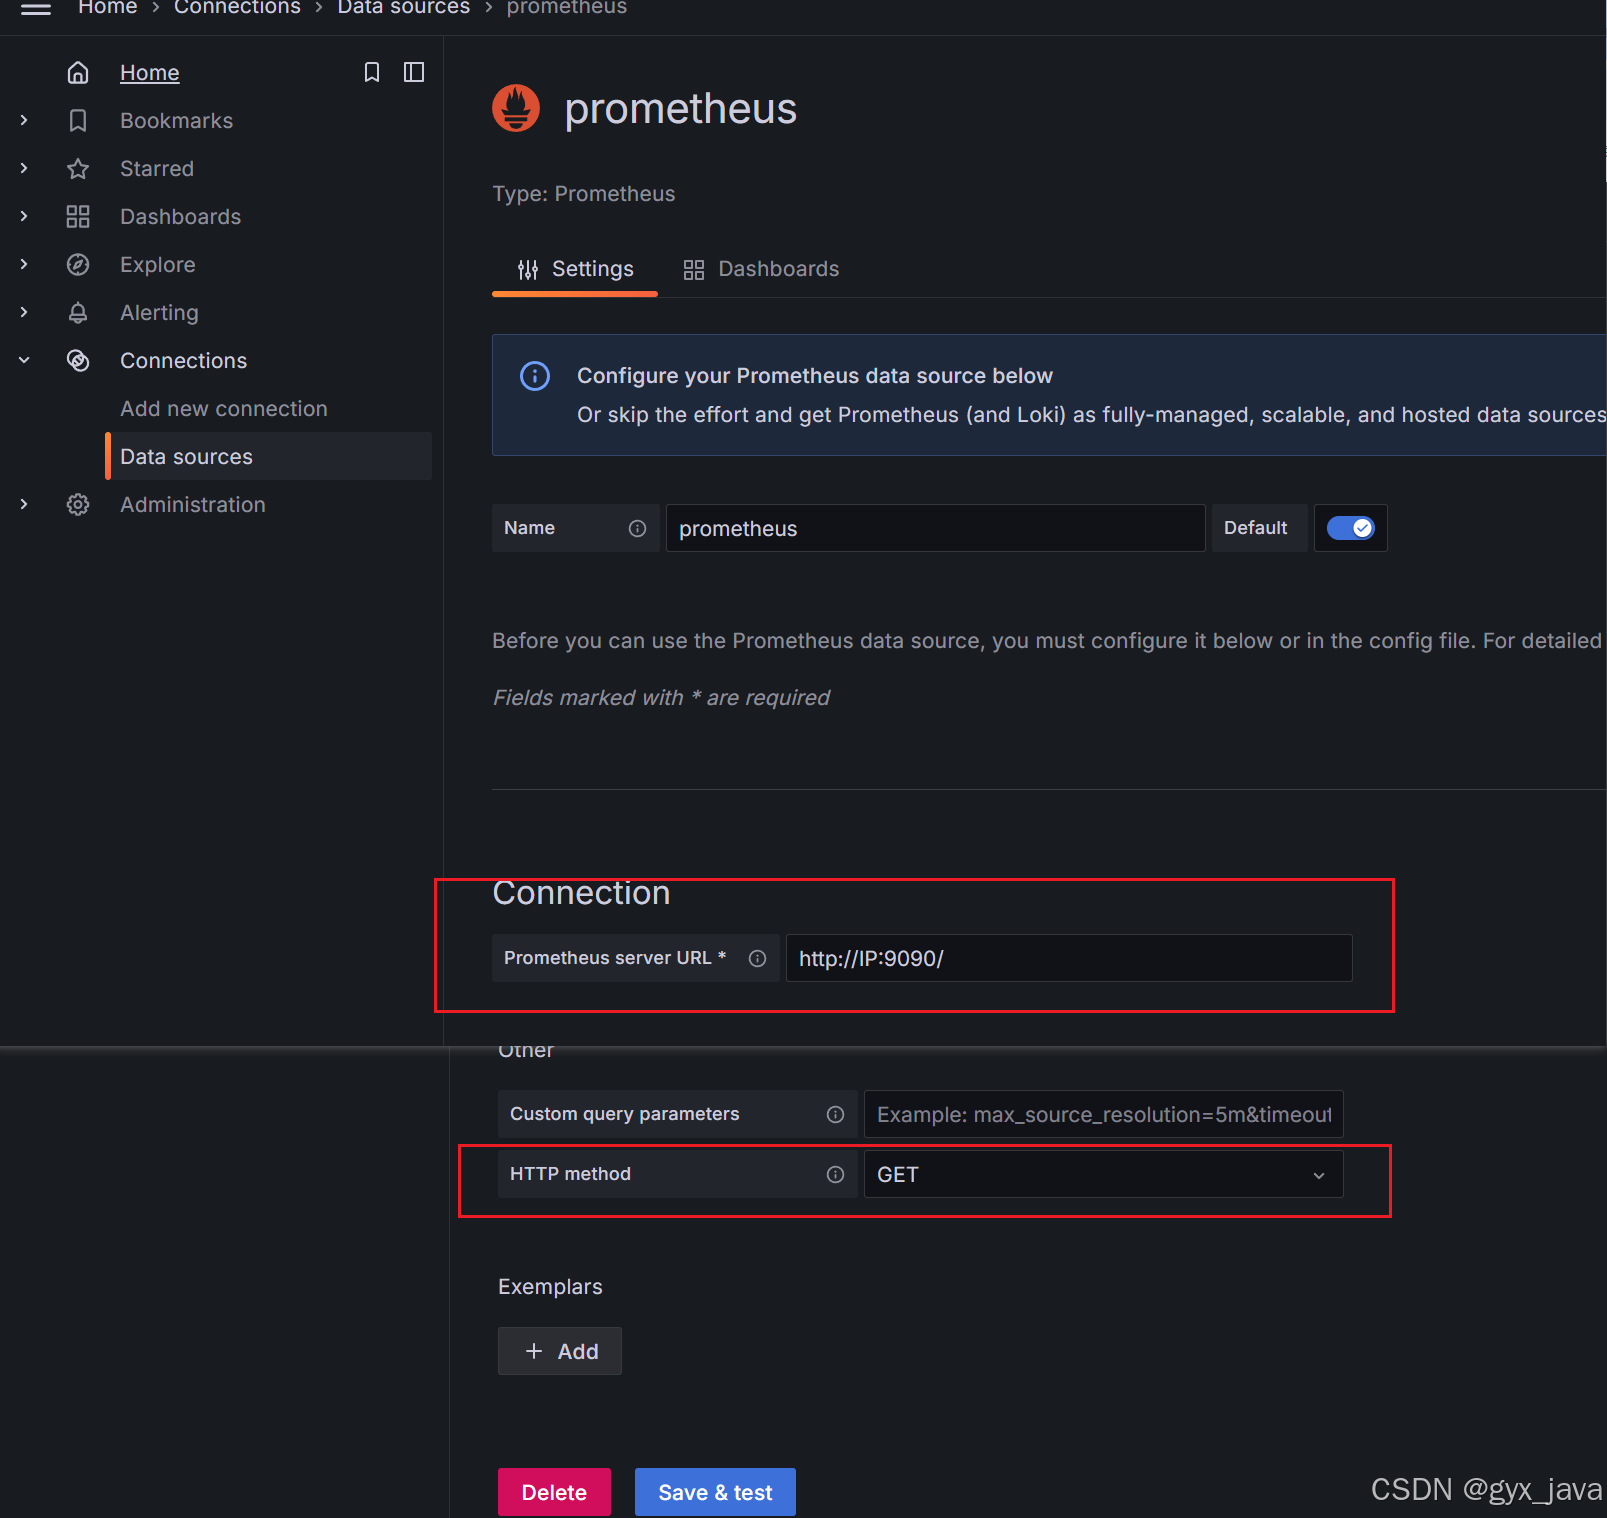Click the Save & test button
This screenshot has height=1518, width=1607.
tap(715, 1492)
